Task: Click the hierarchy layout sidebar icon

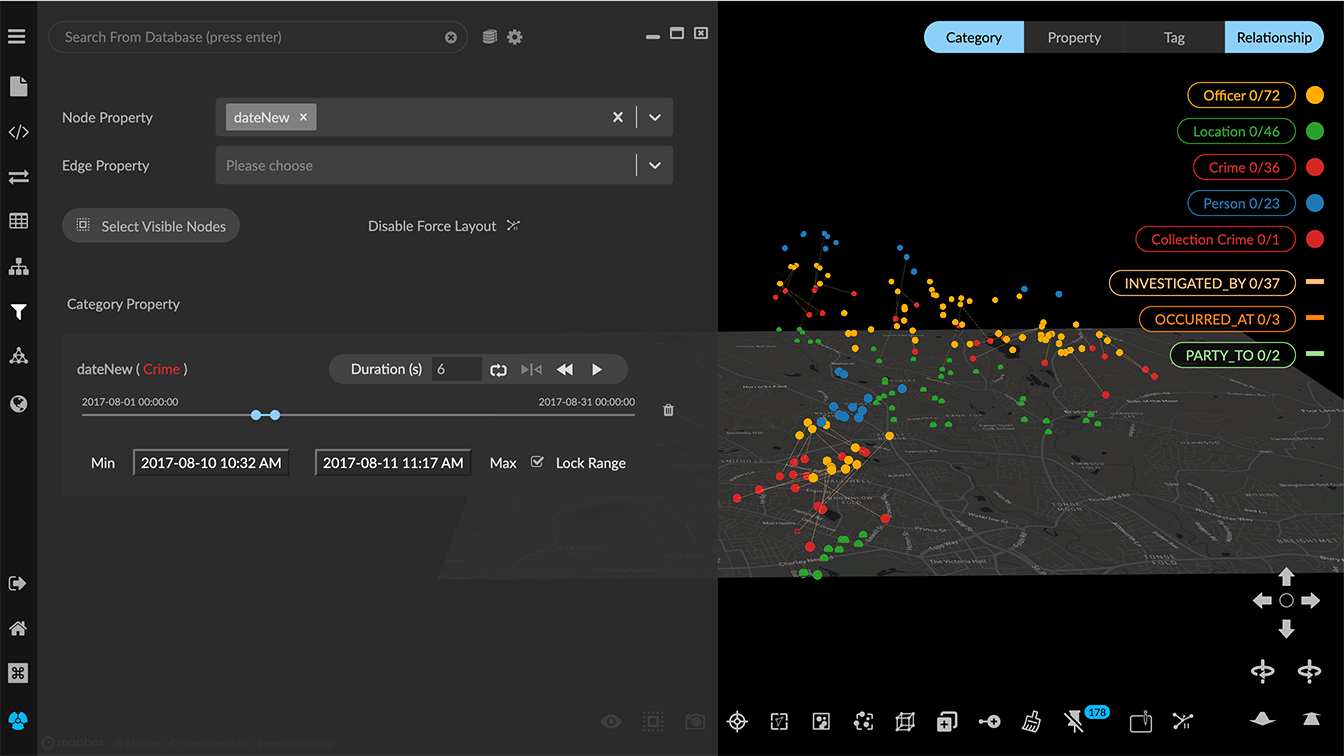Action: [18, 267]
